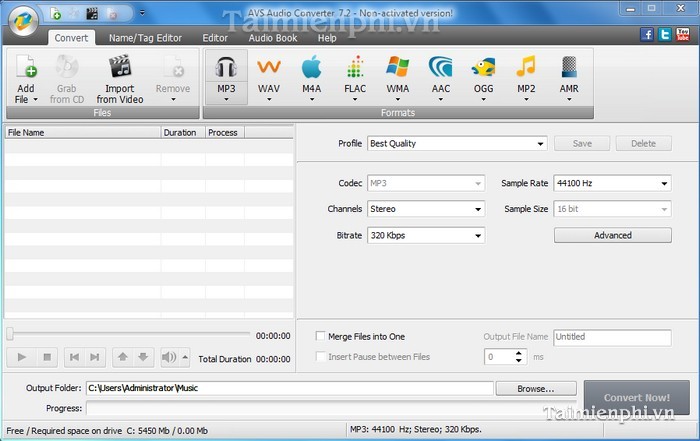Increase pause duration stepper up arrow

click(518, 353)
